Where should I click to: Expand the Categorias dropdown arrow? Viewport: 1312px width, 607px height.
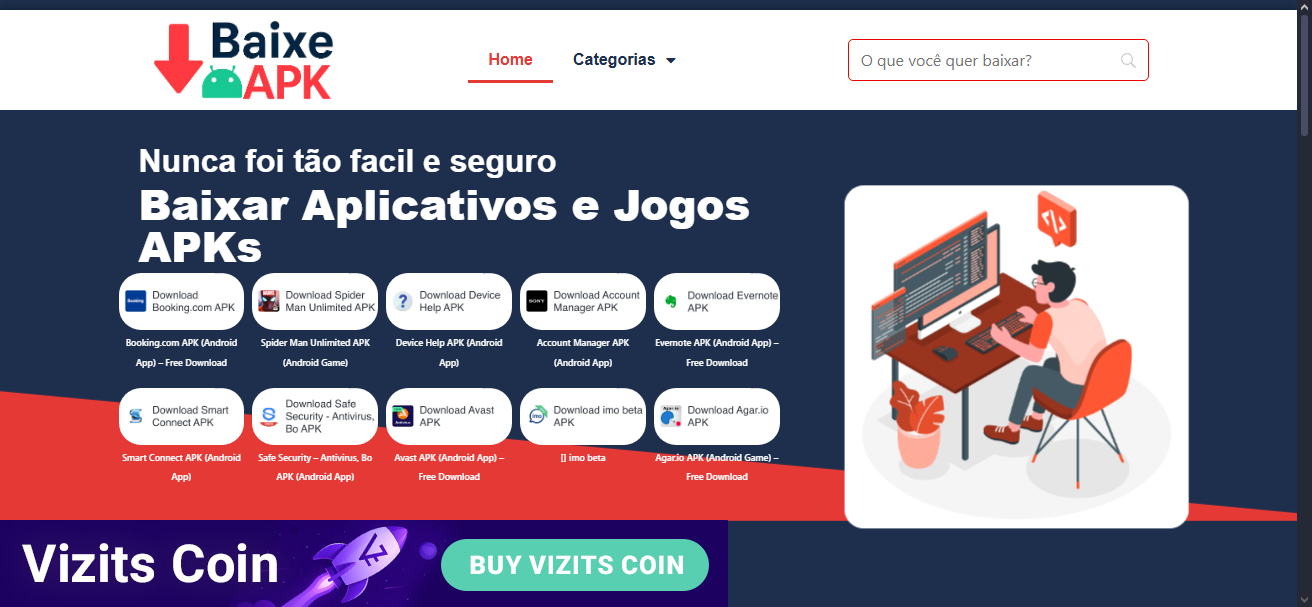[x=671, y=60]
